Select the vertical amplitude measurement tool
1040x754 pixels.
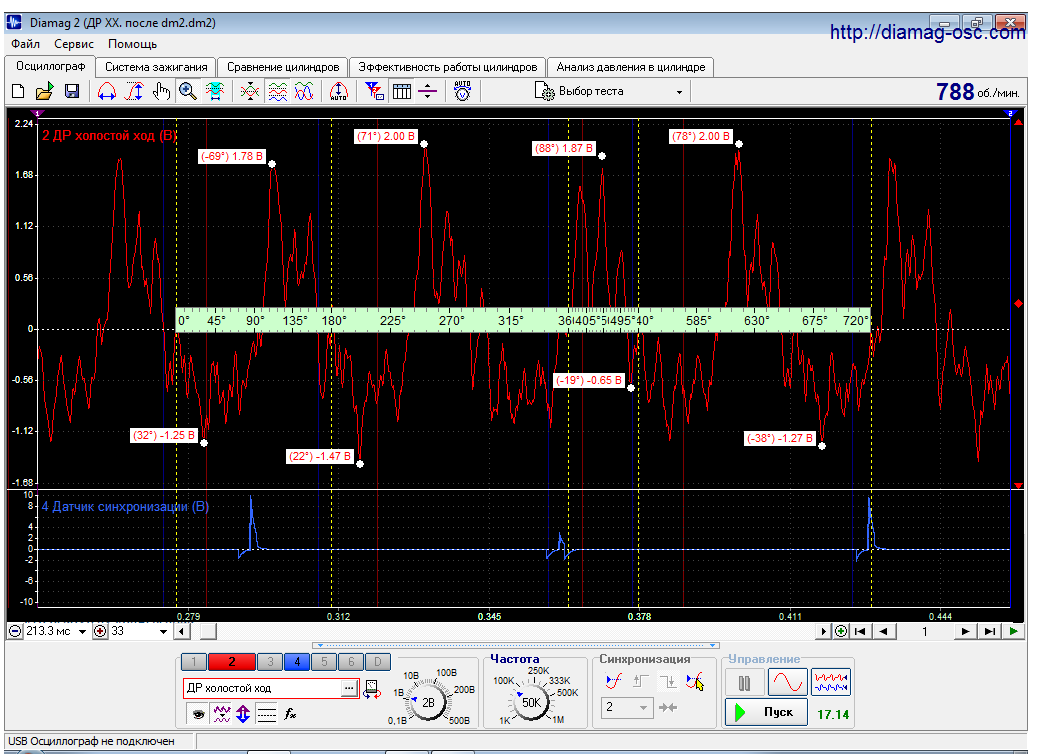point(134,92)
